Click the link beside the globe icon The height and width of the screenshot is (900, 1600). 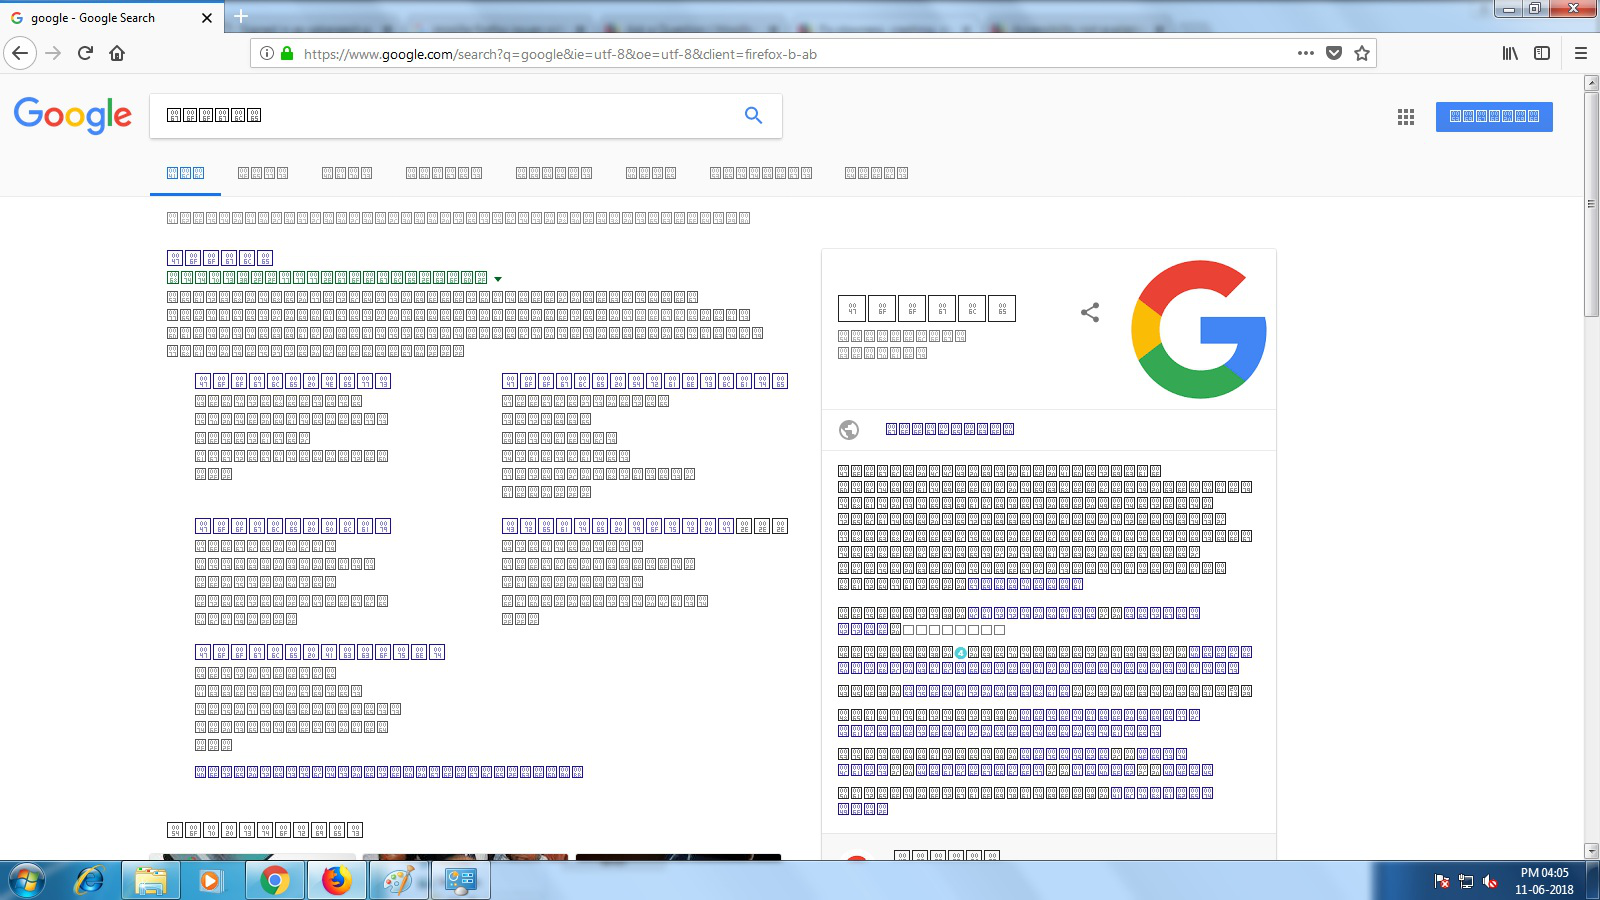coord(949,429)
